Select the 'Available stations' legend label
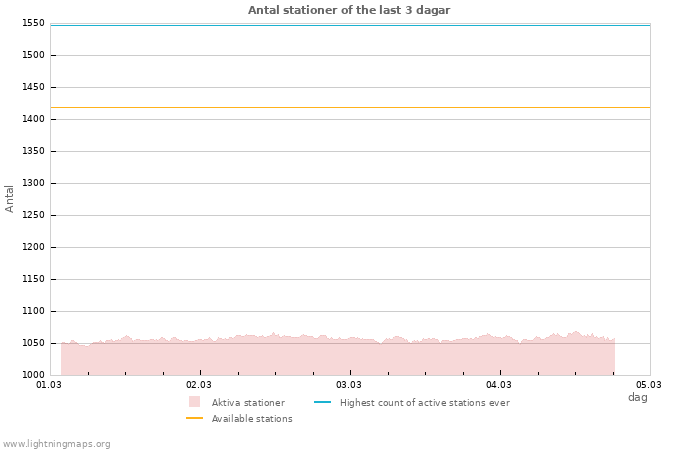 click(252, 419)
